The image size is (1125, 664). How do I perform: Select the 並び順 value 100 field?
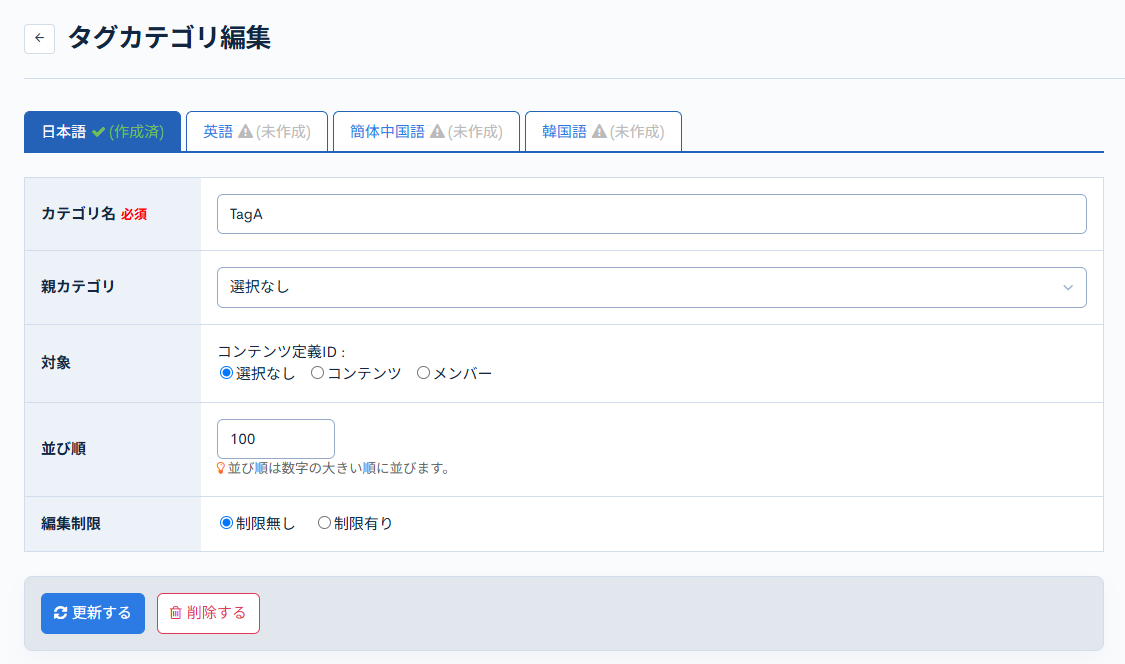(x=275, y=438)
